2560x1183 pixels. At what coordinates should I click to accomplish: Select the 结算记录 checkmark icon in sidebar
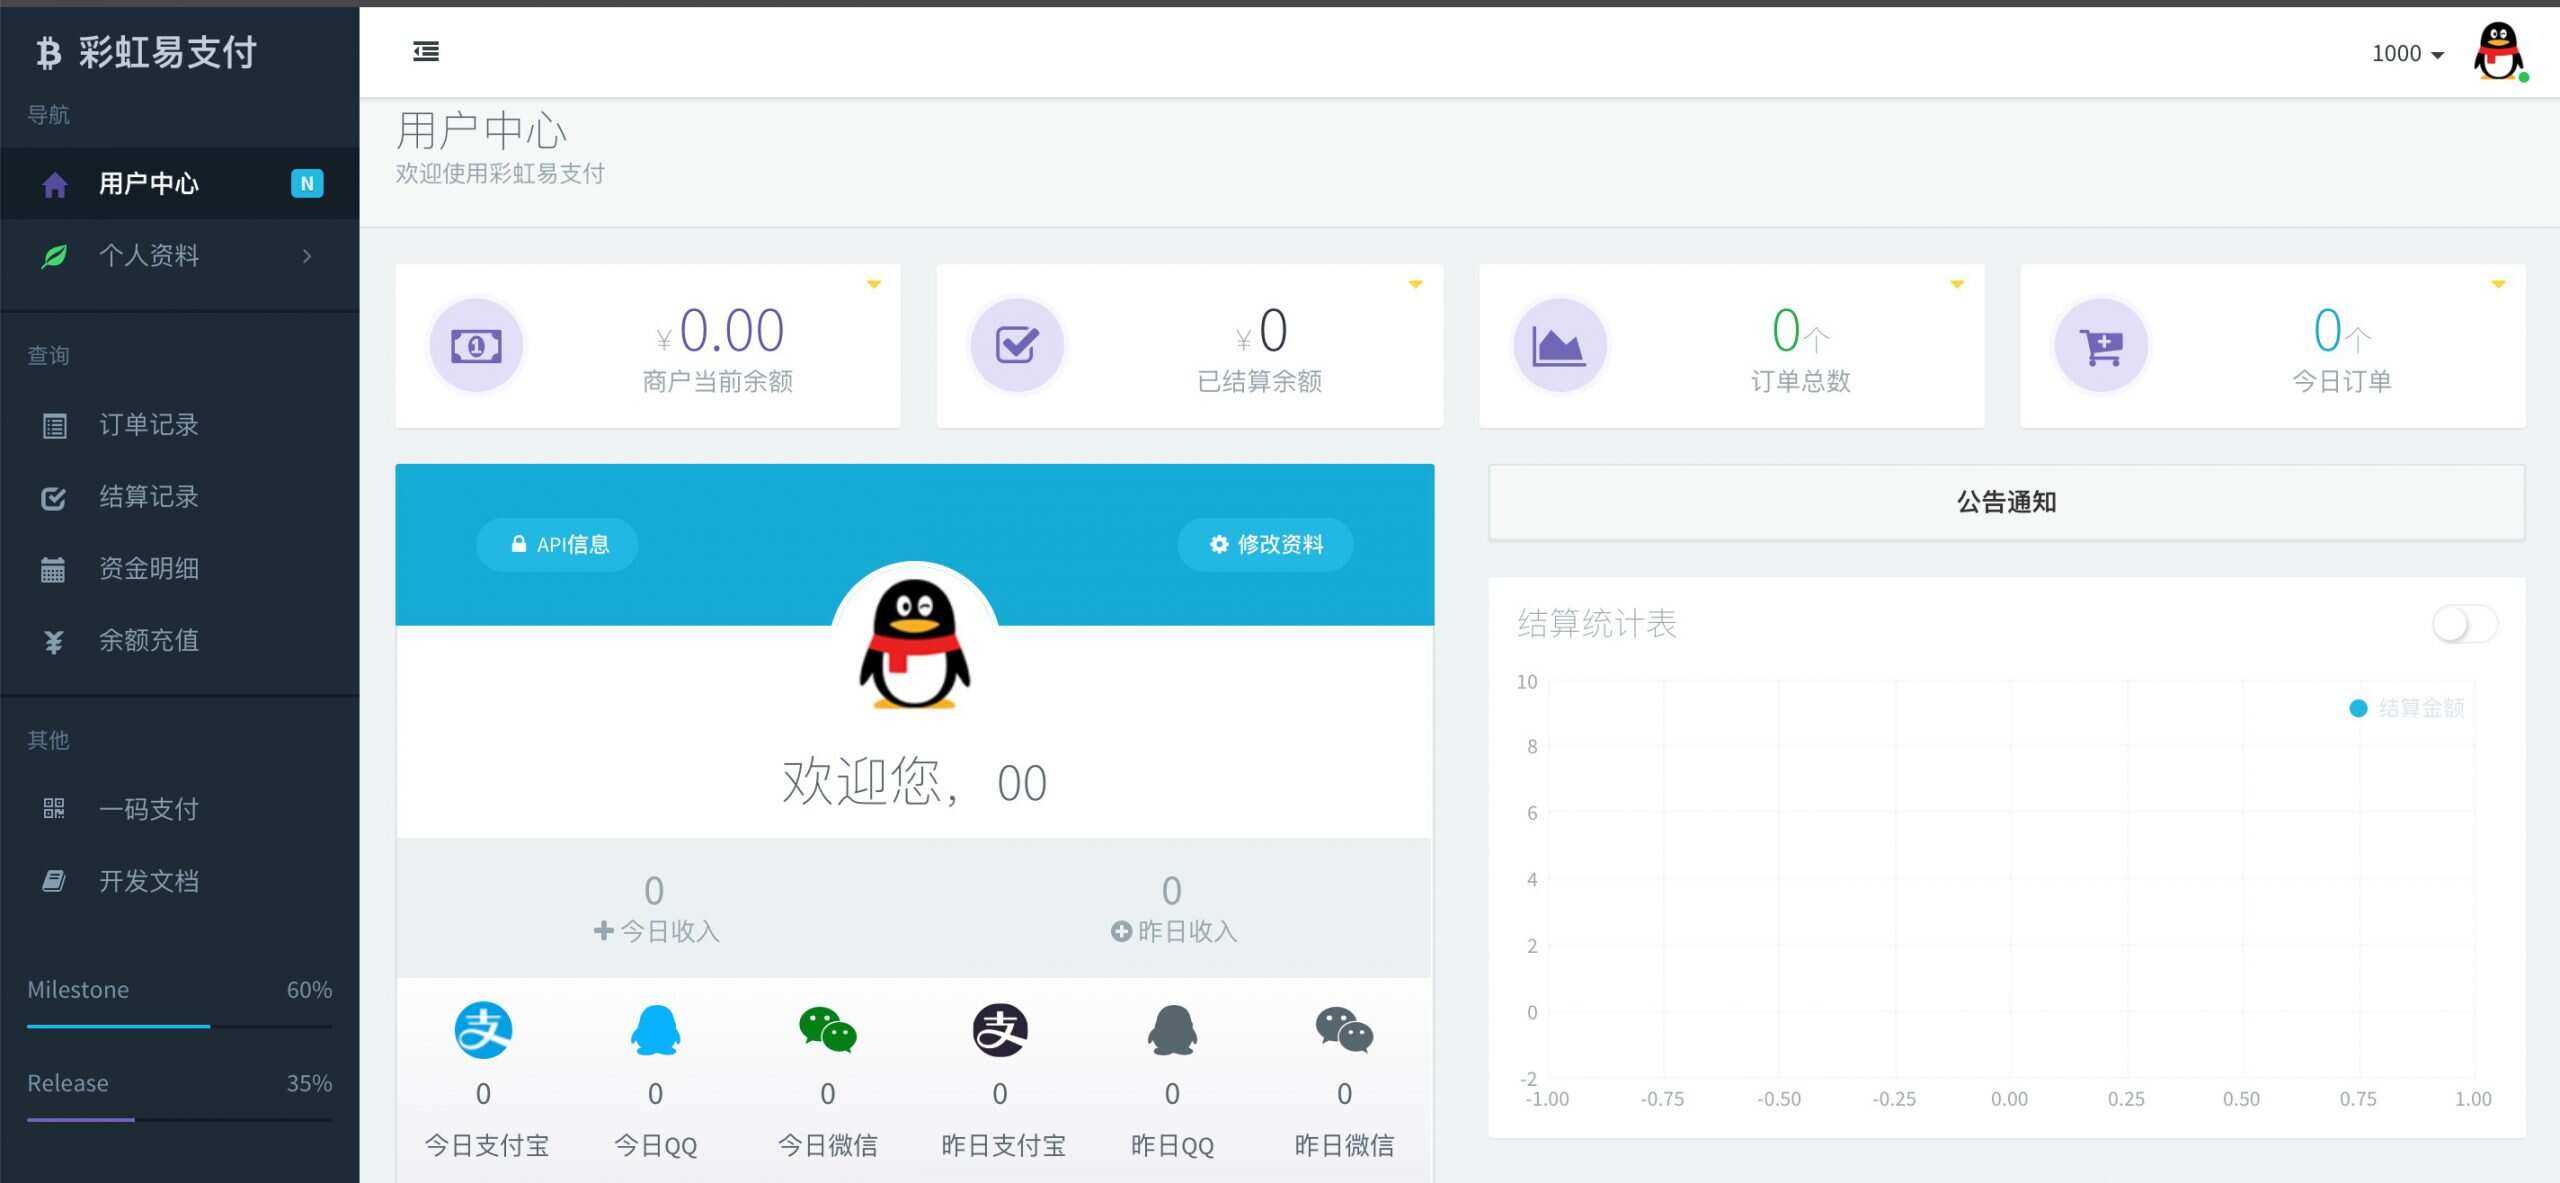pos(54,497)
